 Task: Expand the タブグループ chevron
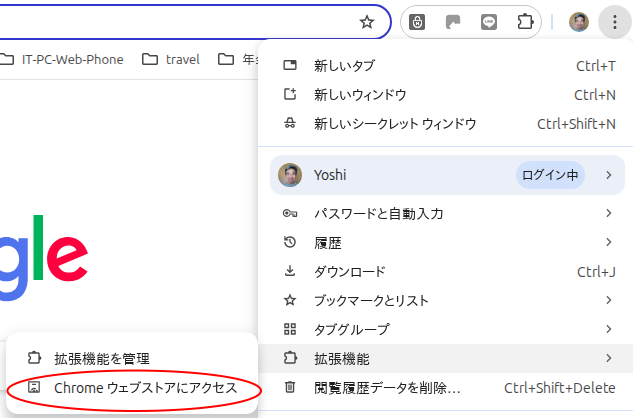point(609,329)
